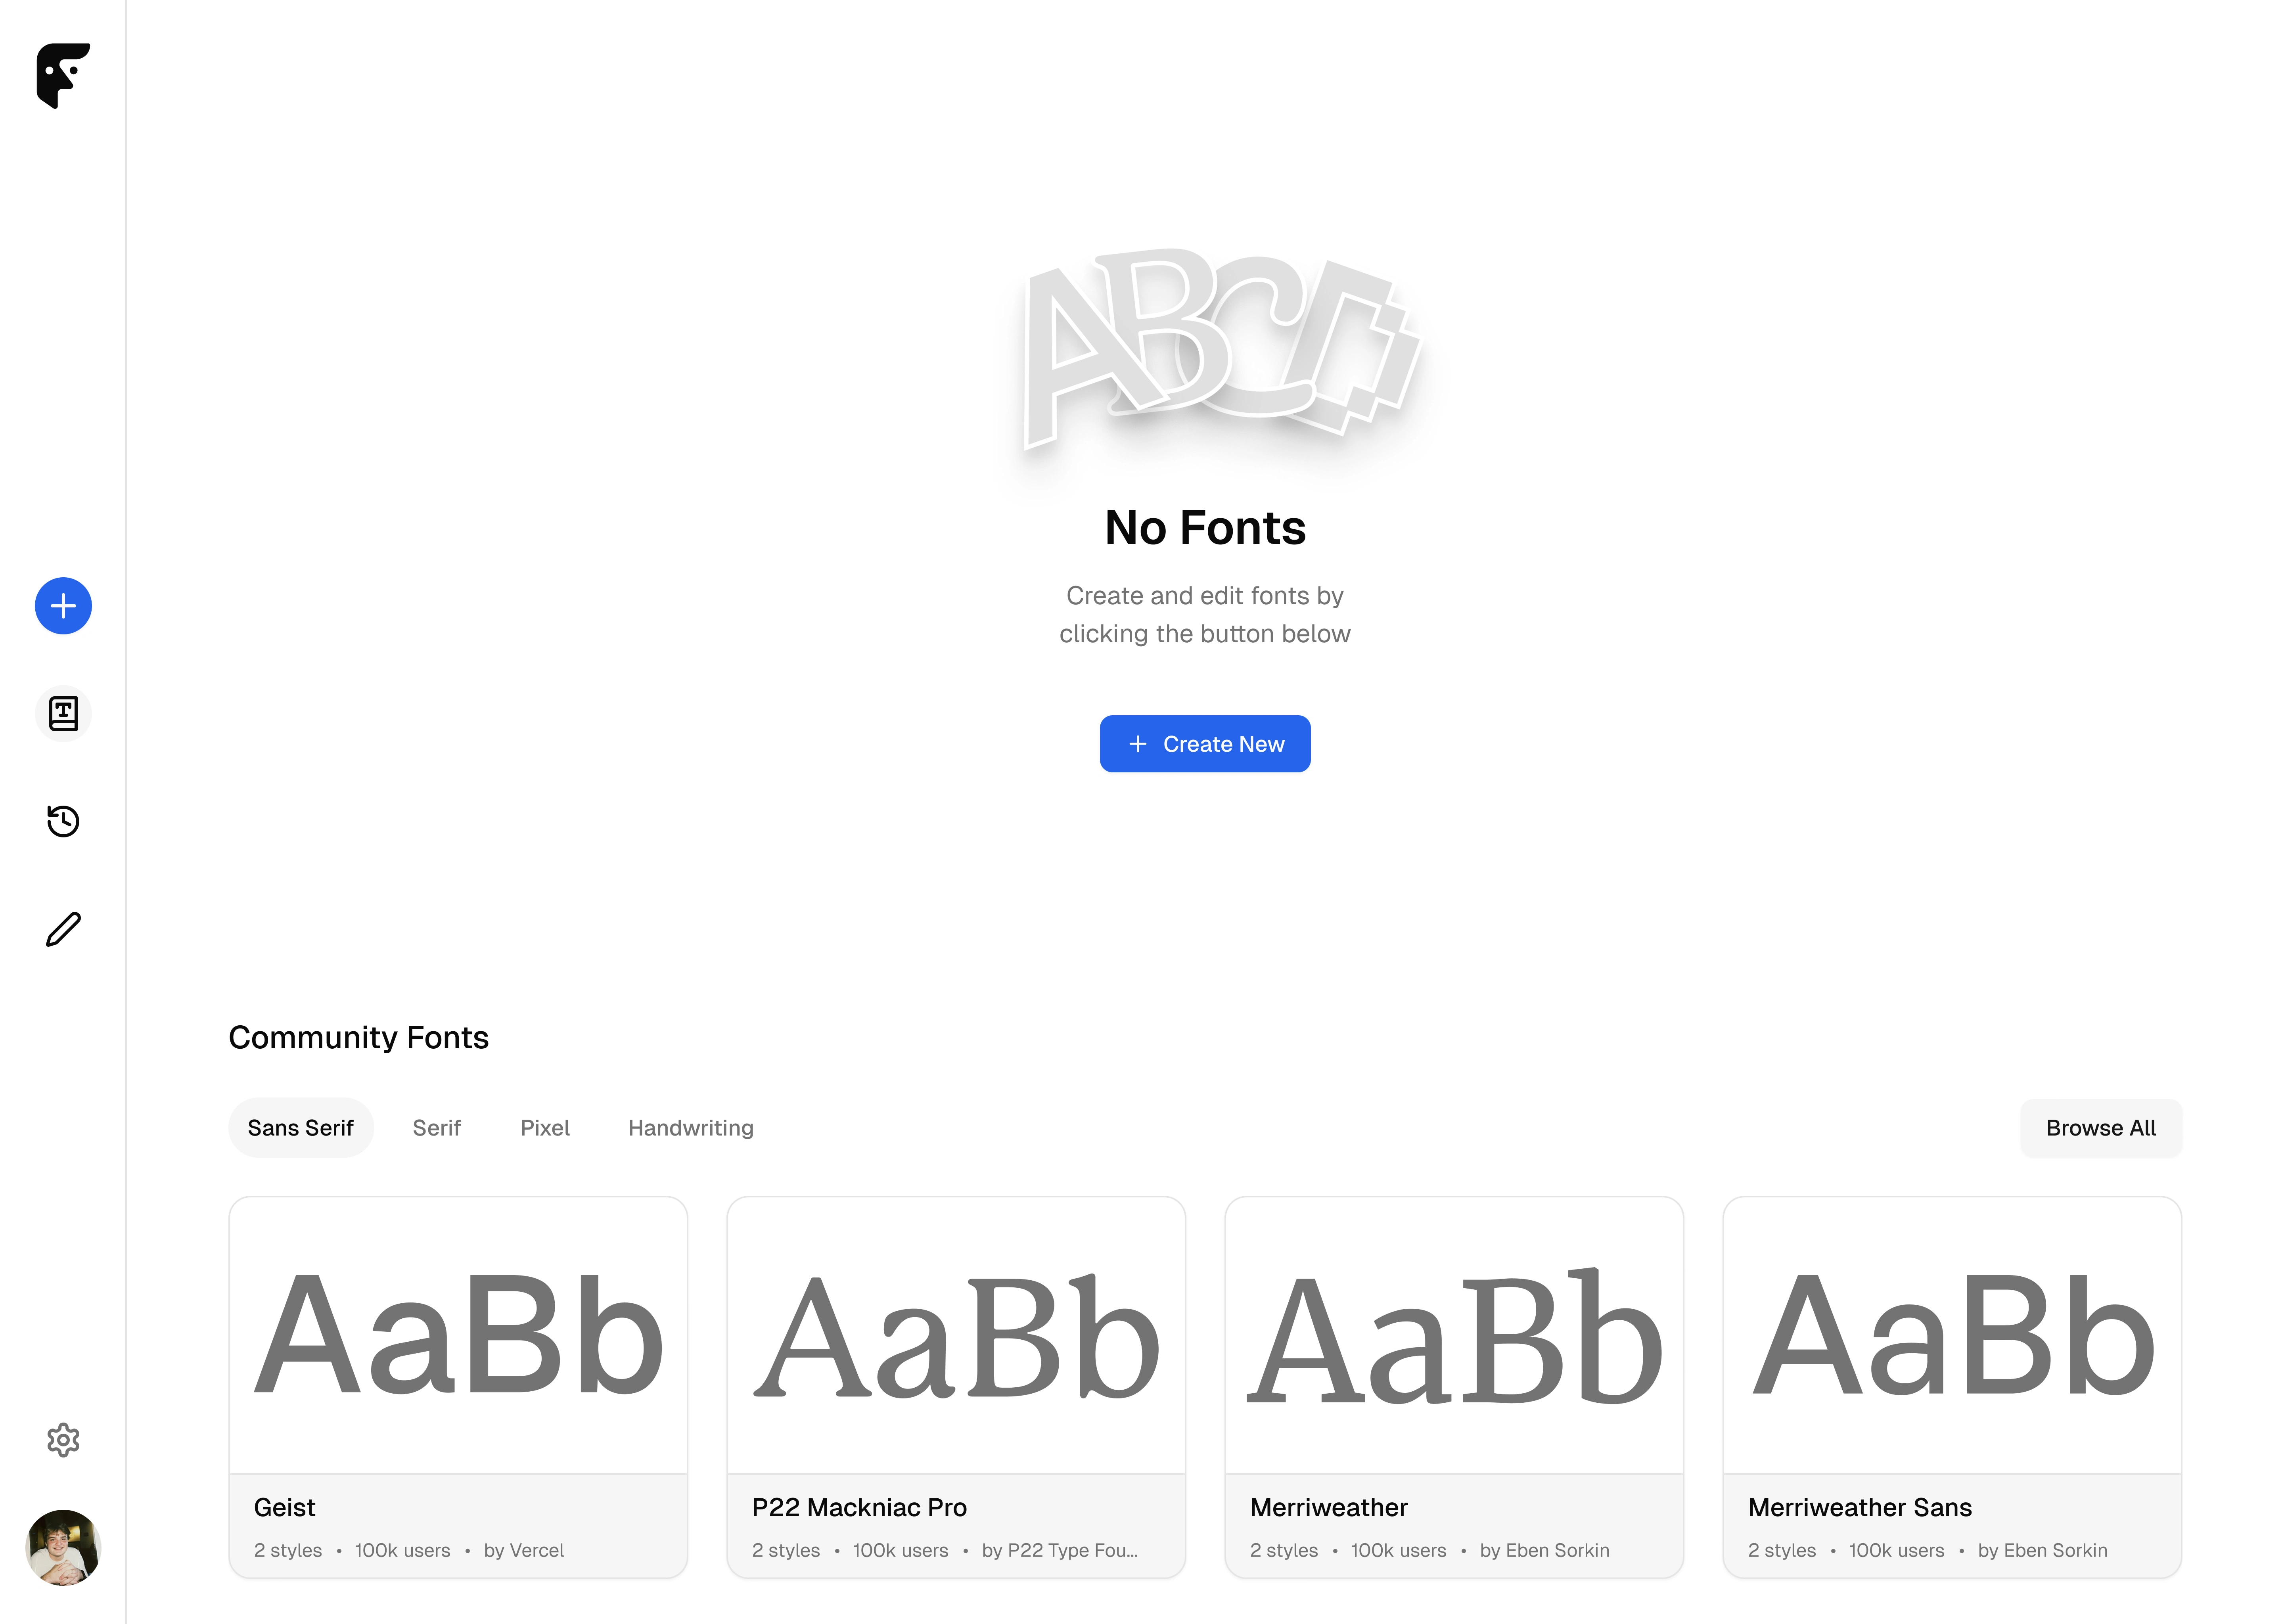Click the blue plus sidebar icon
Viewport: 2284px width, 1624px height.
pos(63,606)
